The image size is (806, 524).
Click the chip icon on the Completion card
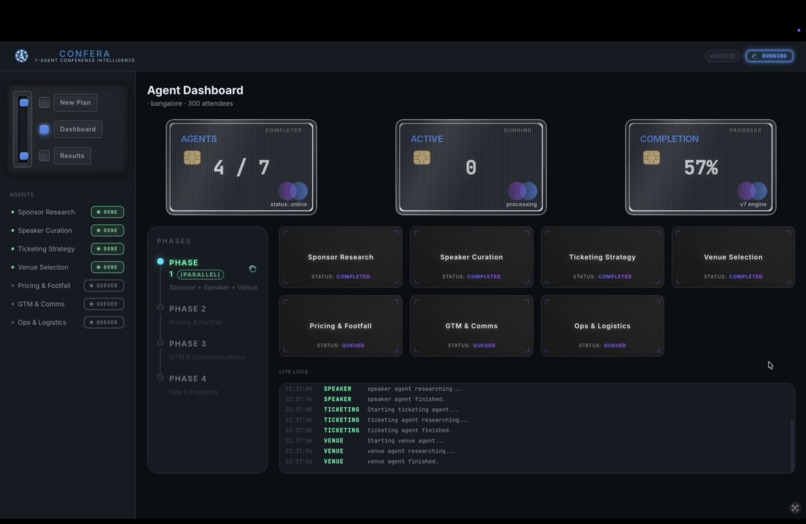click(x=651, y=157)
